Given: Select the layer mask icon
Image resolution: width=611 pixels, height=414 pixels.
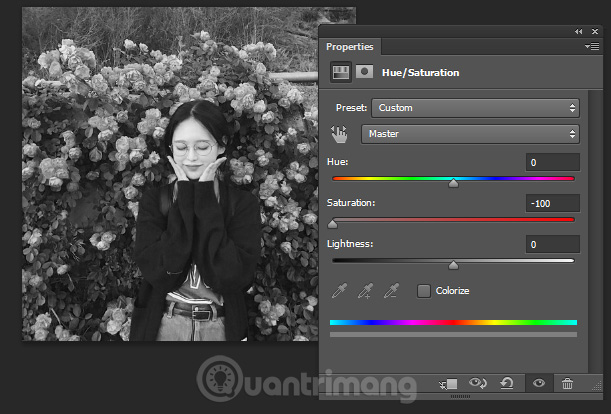Looking at the screenshot, I should click(x=364, y=72).
